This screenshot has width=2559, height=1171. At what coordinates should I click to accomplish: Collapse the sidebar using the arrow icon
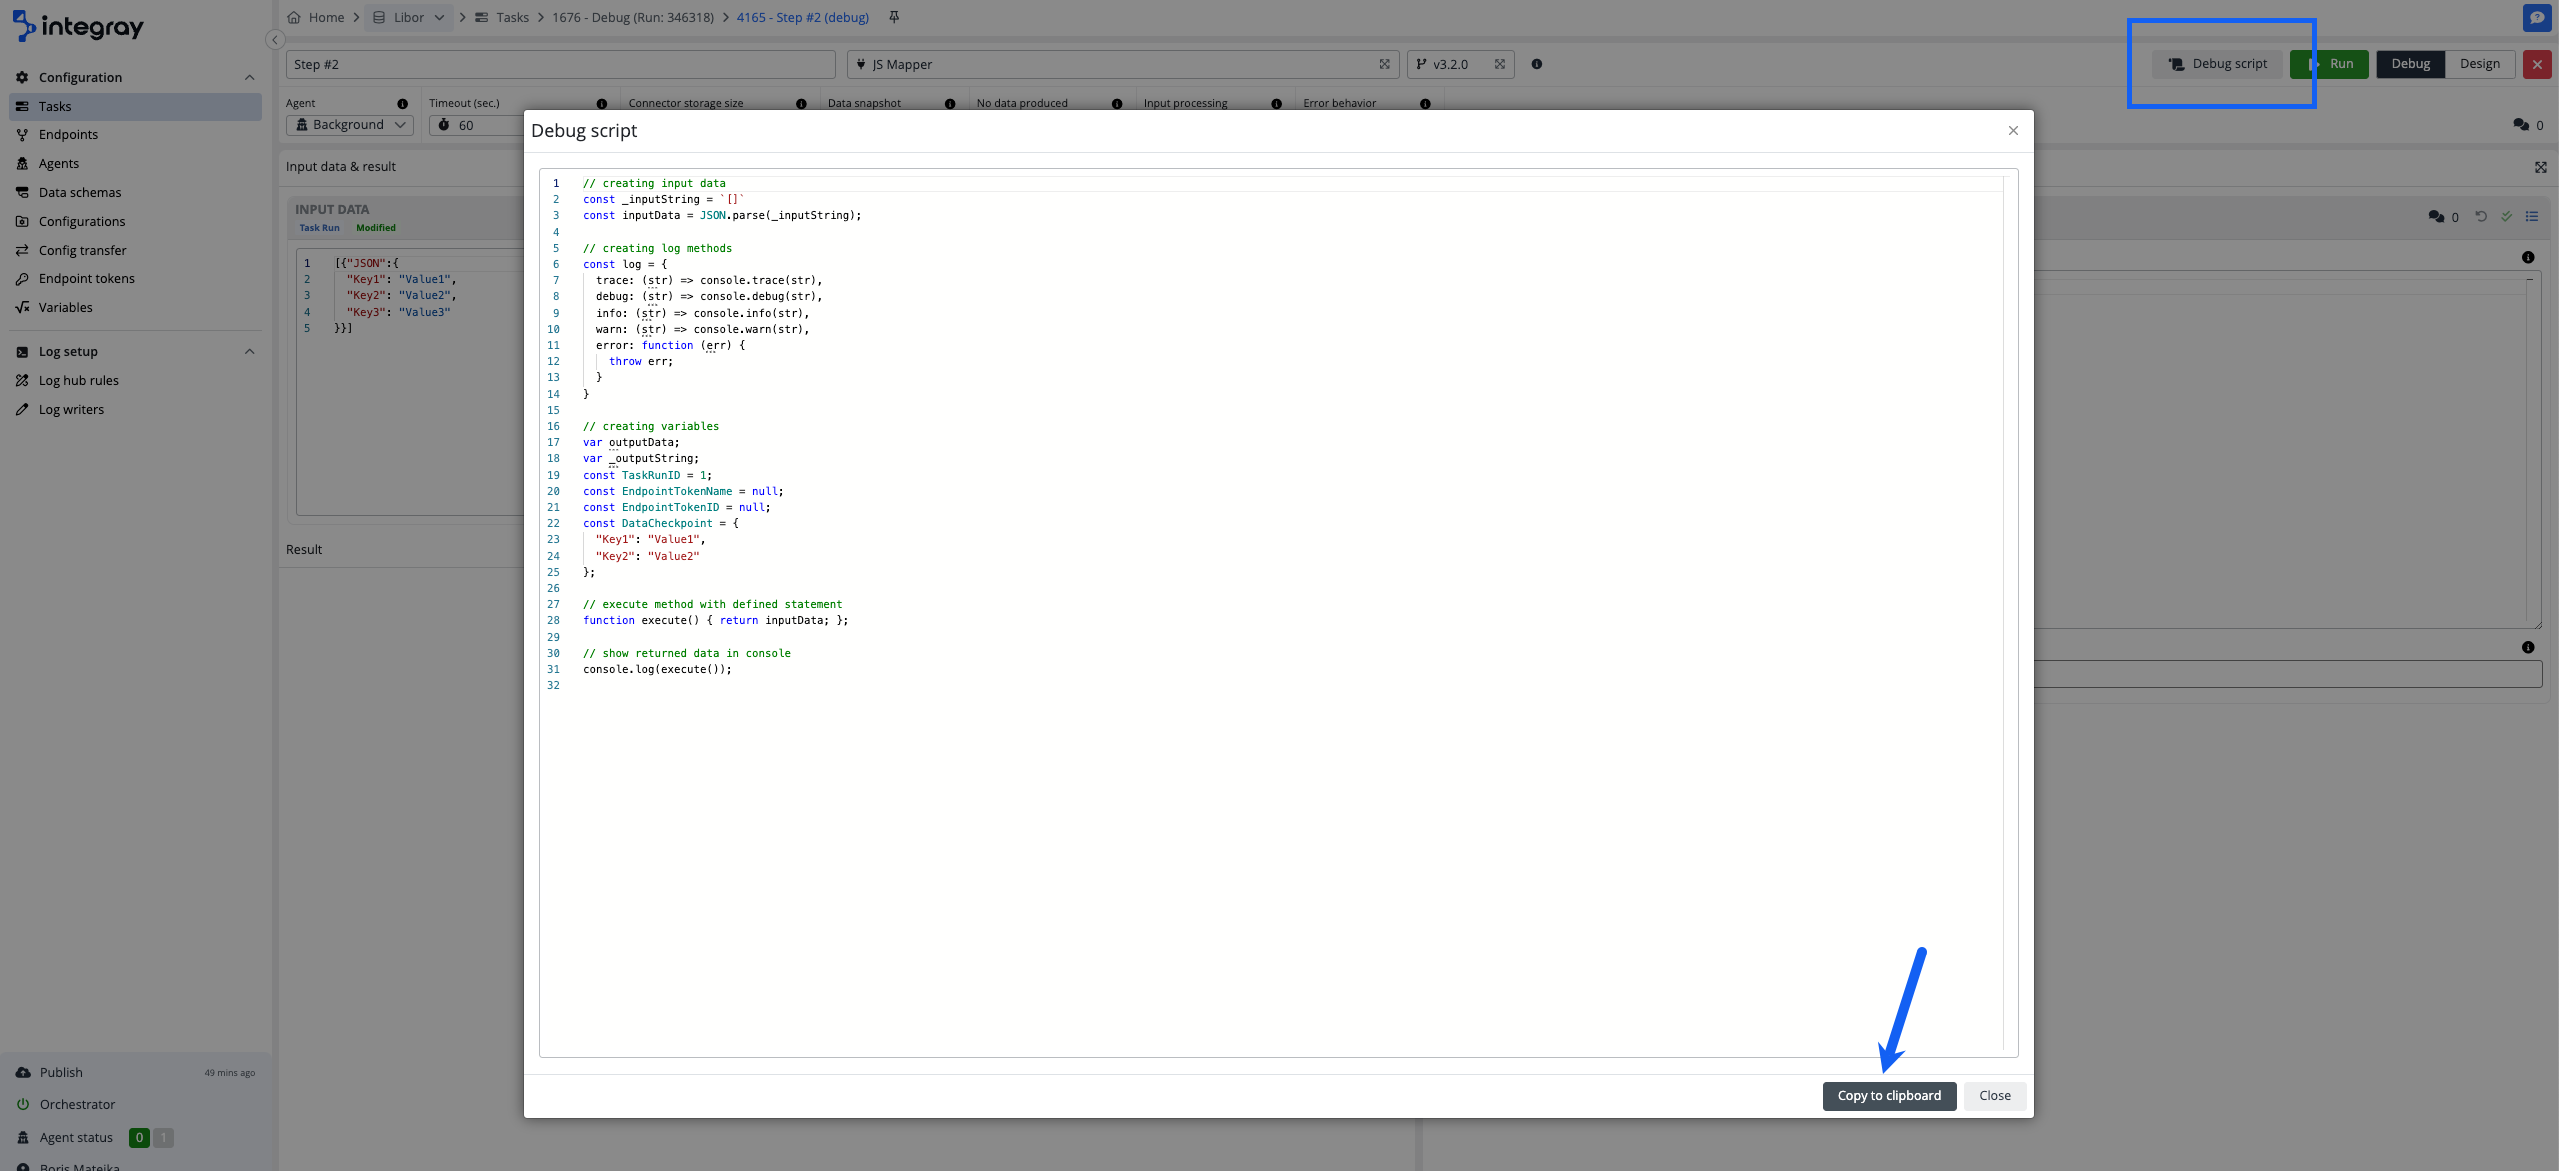pos(275,40)
